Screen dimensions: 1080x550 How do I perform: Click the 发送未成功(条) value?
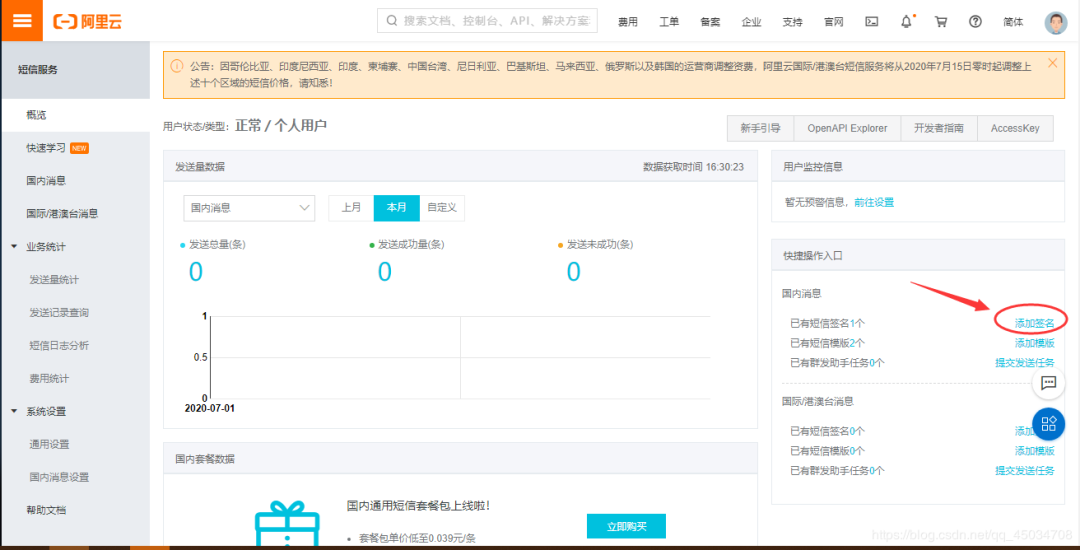pyautogui.click(x=574, y=272)
